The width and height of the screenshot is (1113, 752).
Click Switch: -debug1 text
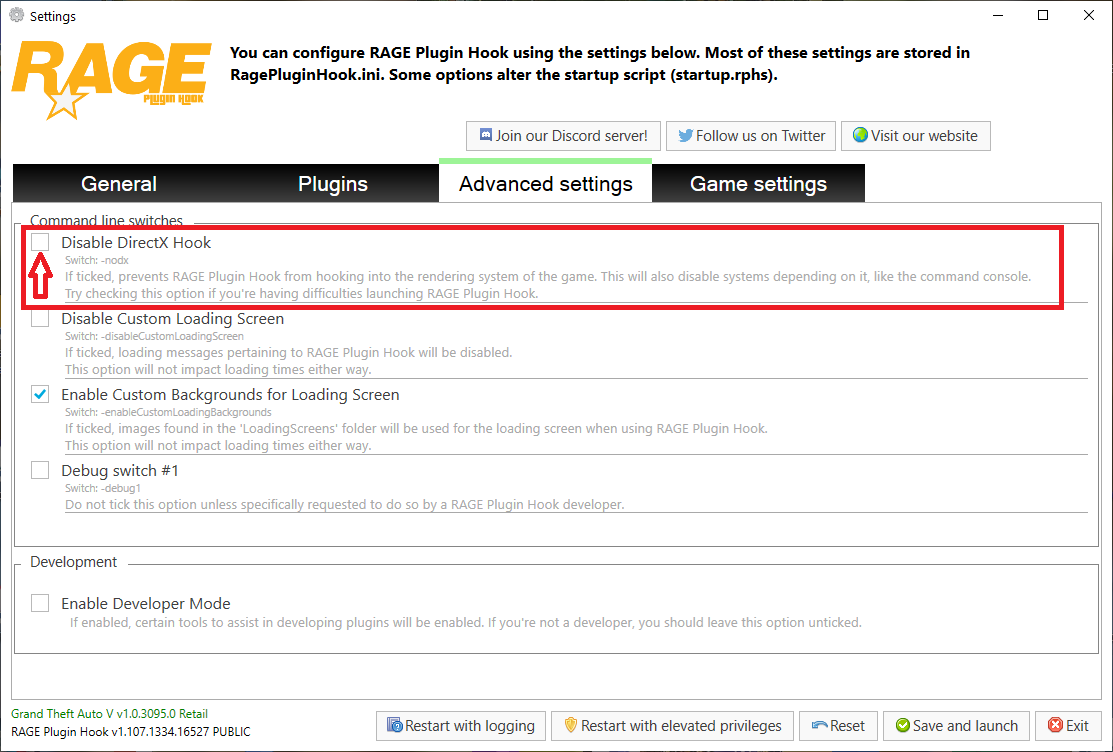pyautogui.click(x=103, y=488)
